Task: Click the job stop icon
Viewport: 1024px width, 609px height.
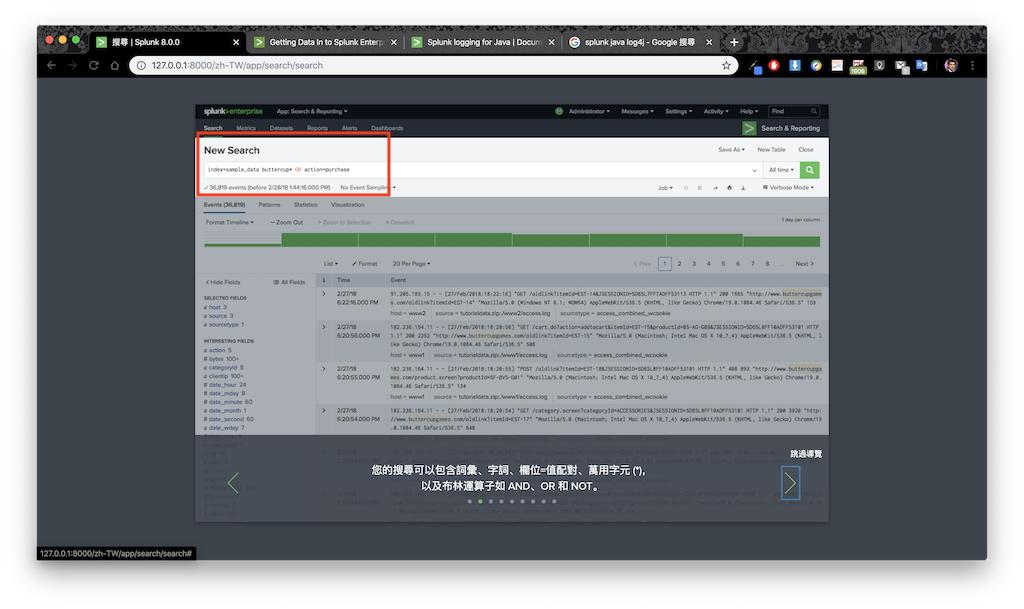Action: pyautogui.click(x=699, y=188)
